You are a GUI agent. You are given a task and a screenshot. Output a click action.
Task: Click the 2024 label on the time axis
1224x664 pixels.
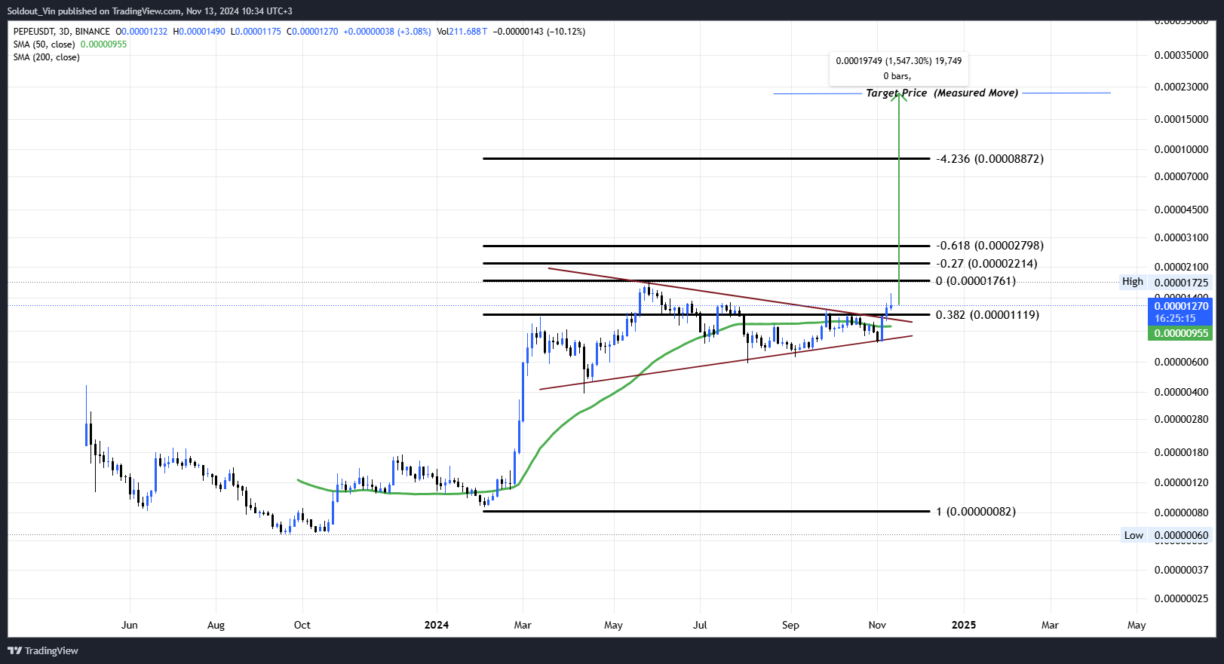coord(436,624)
